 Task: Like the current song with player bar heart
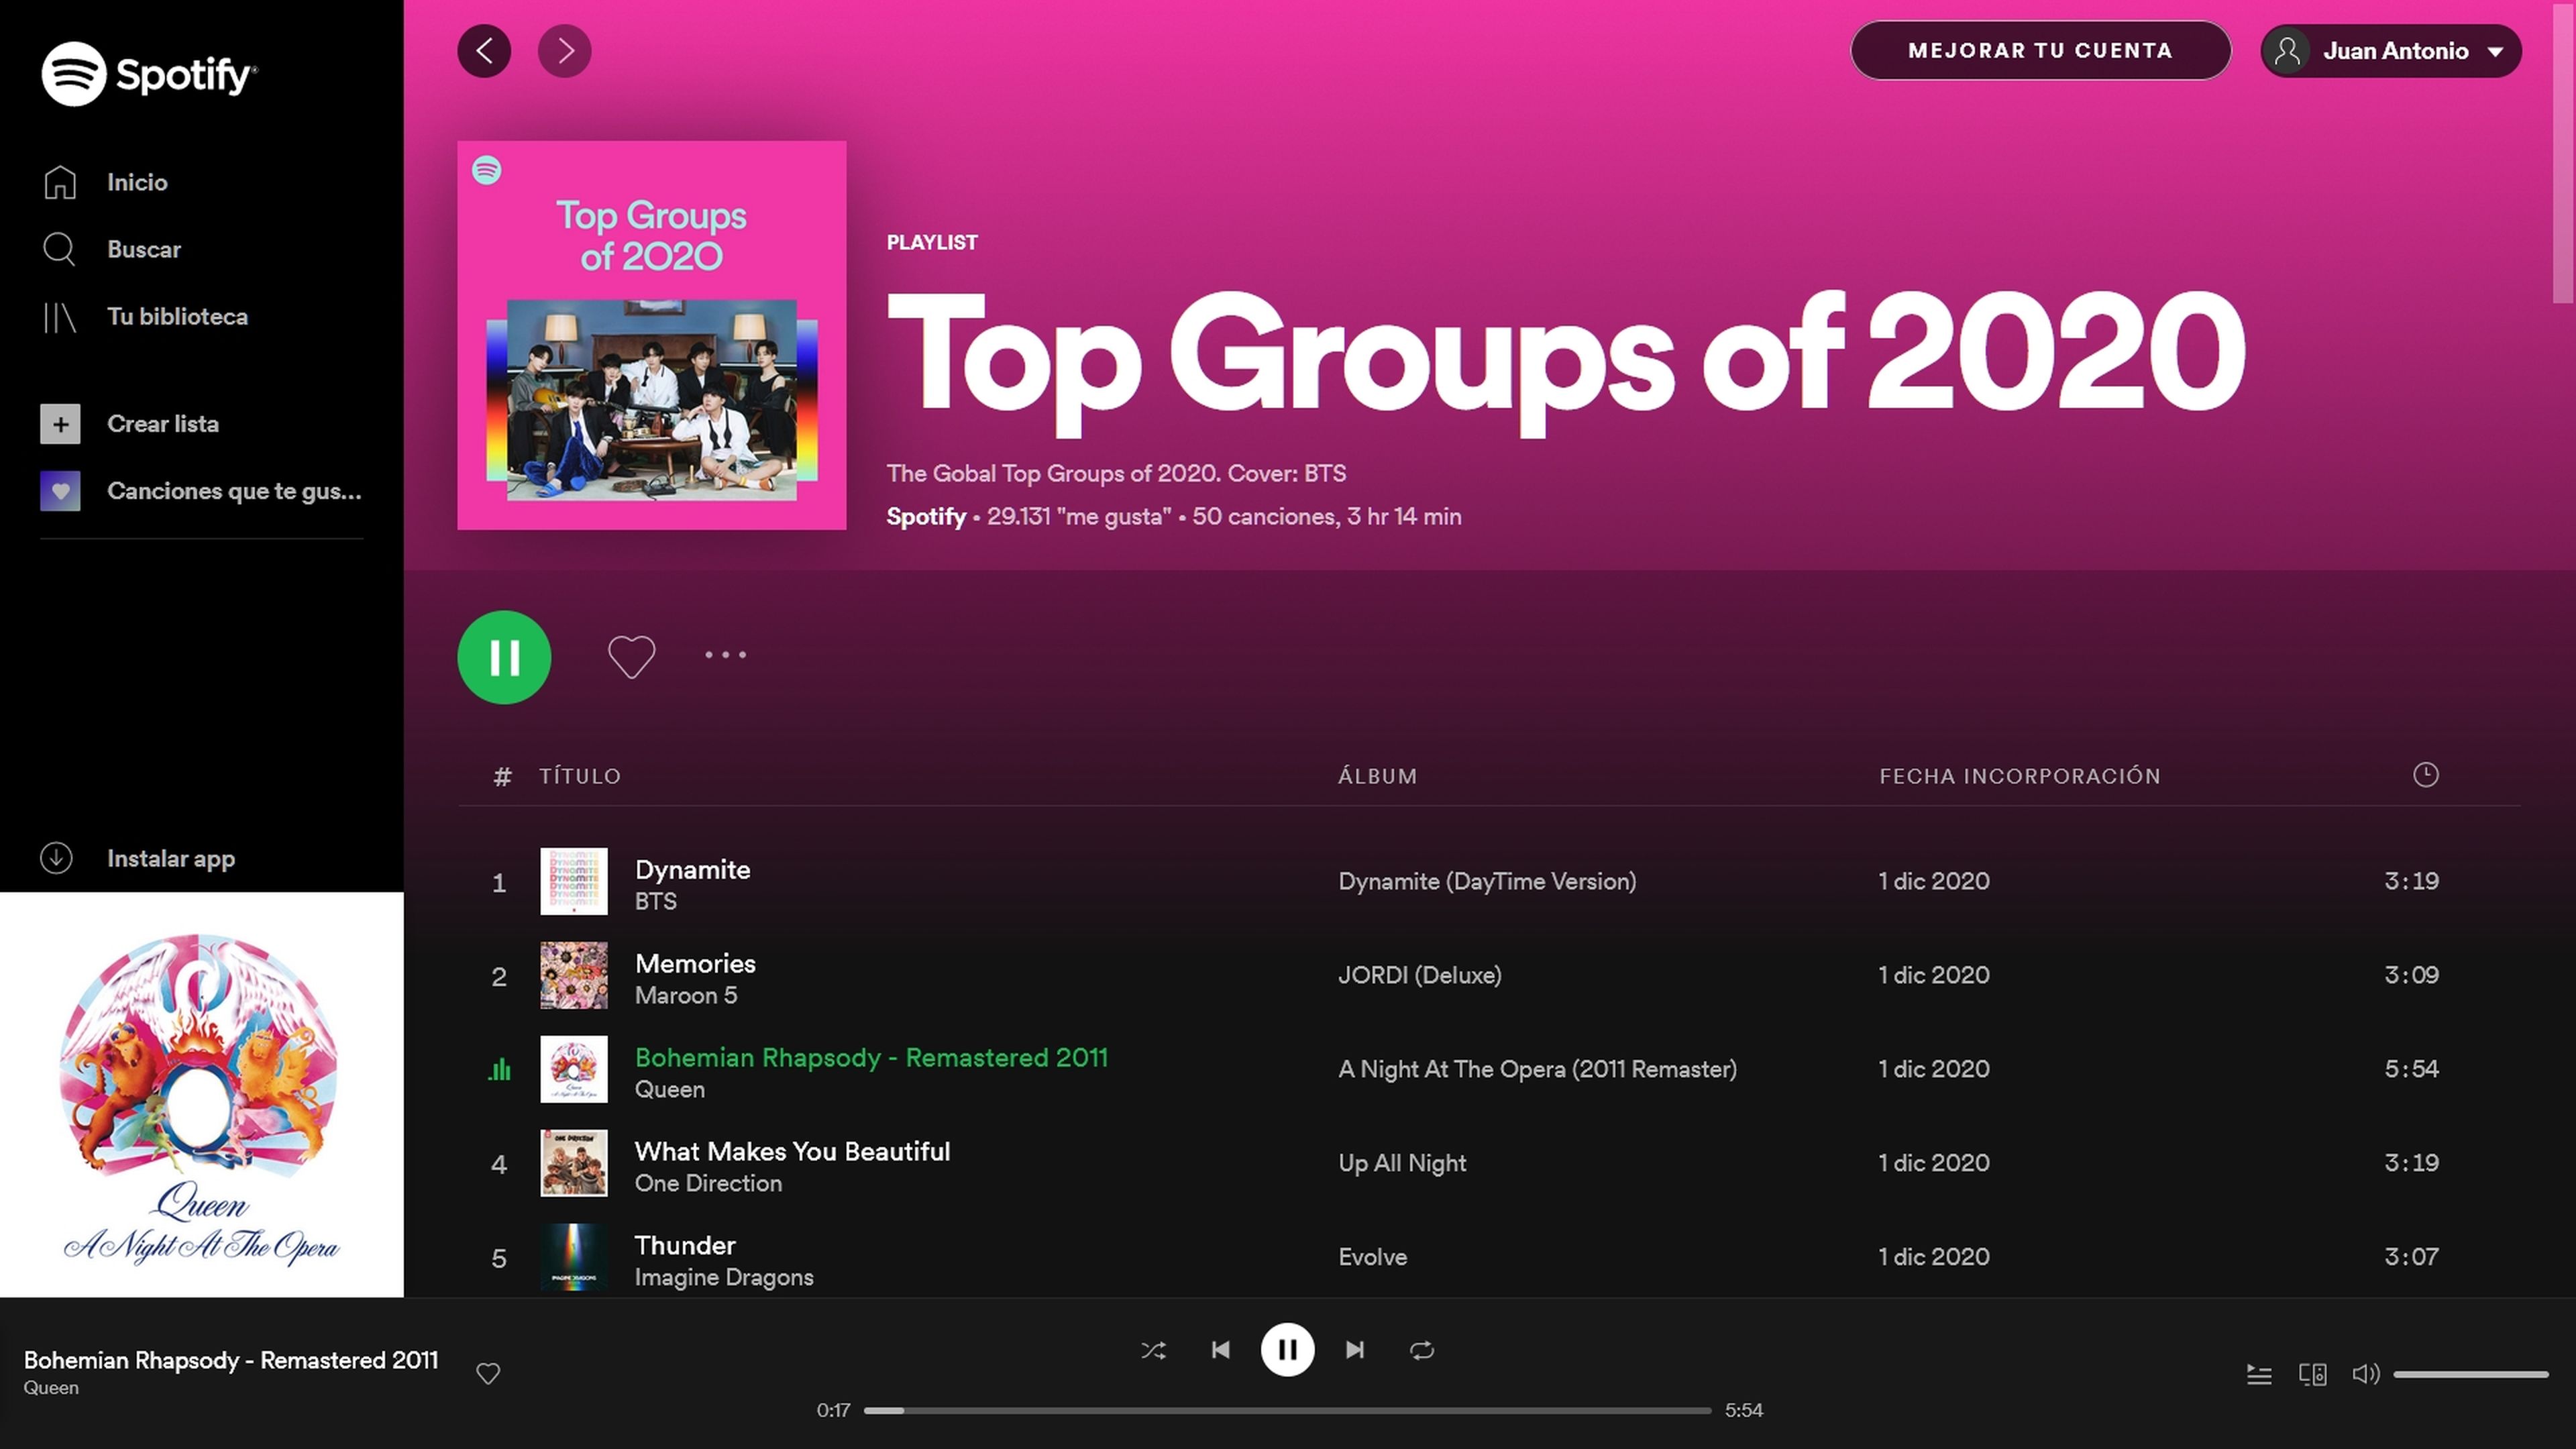pos(488,1374)
